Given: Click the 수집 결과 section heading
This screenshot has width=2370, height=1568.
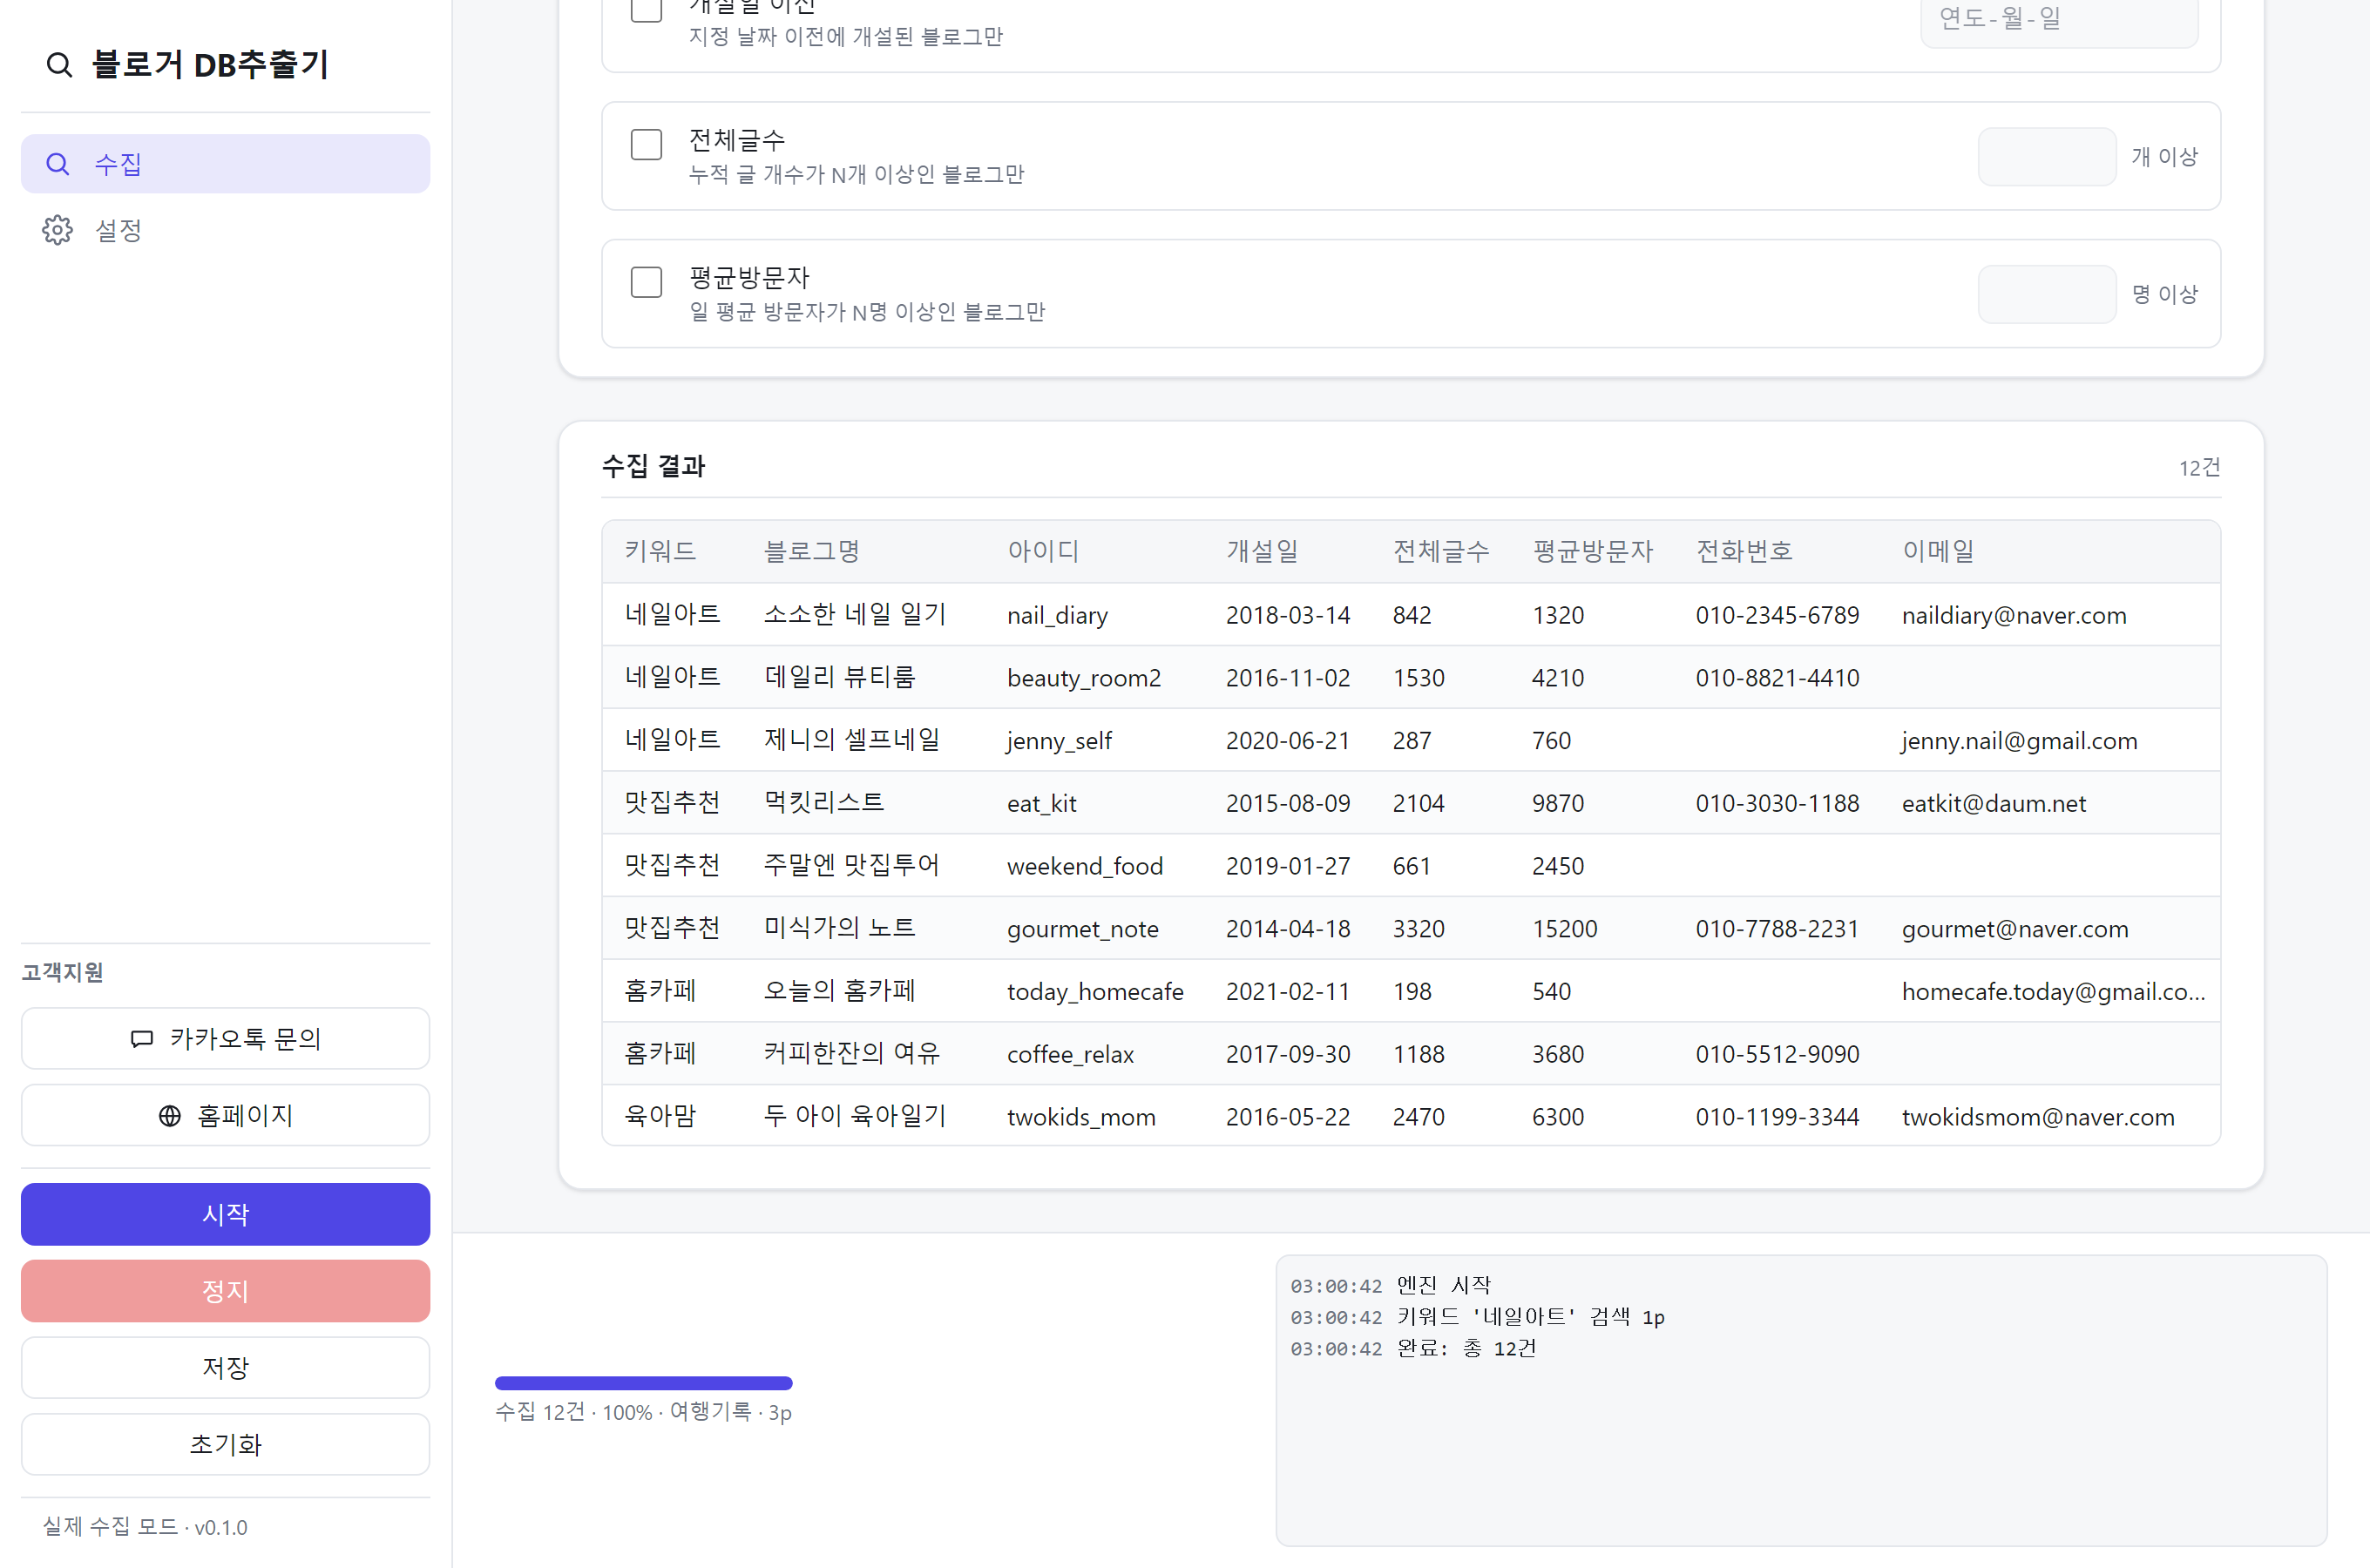Looking at the screenshot, I should 653,466.
